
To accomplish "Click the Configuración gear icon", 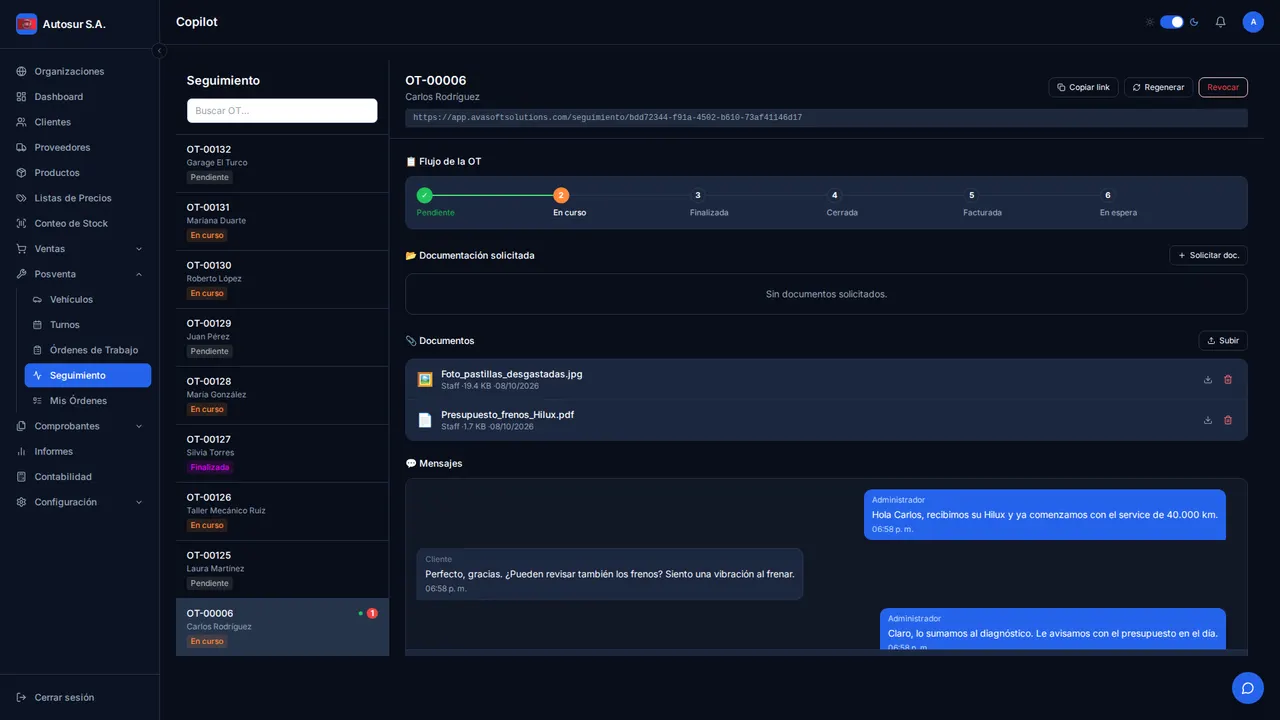I will [21, 502].
